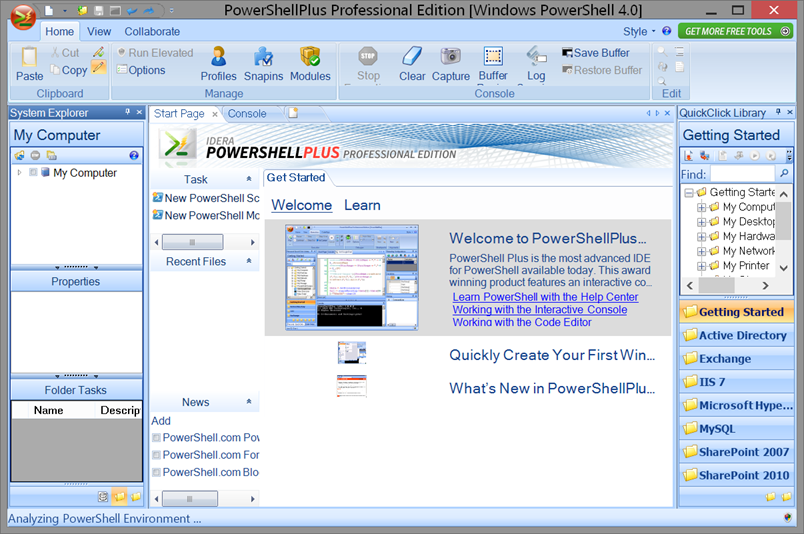Click the Copy button
Viewport: 804px width, 534px height.
point(69,70)
